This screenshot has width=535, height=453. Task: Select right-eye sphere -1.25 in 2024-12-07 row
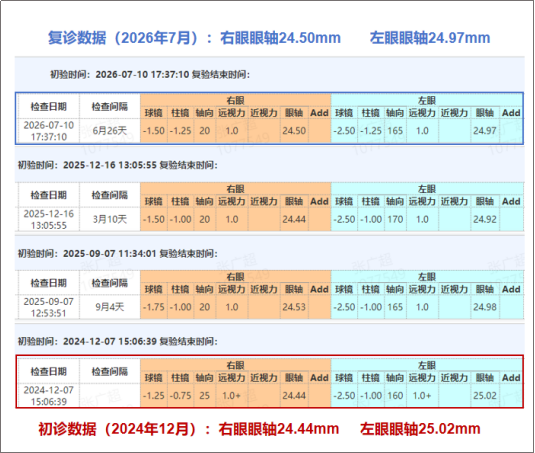coord(154,396)
